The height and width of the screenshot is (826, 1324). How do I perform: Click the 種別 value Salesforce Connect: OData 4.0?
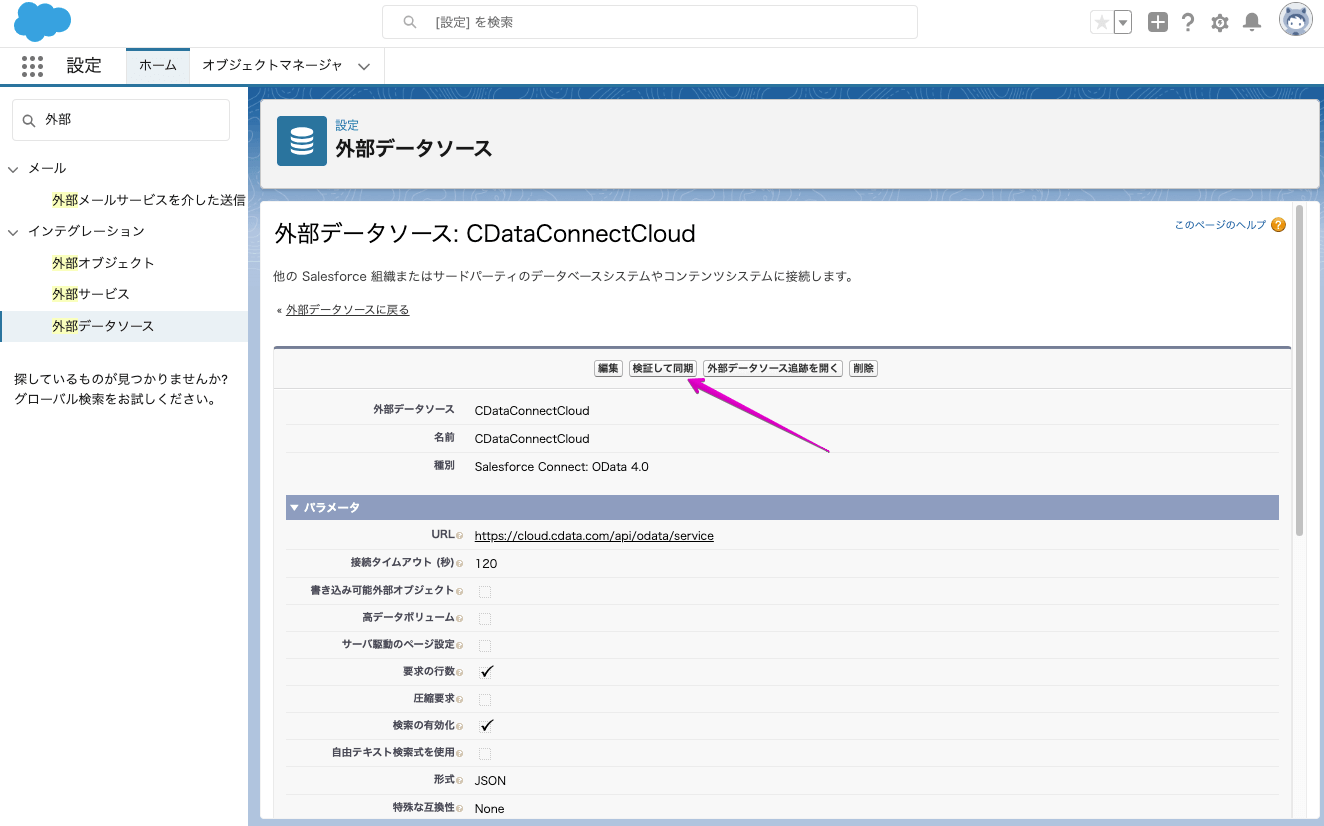tap(562, 467)
